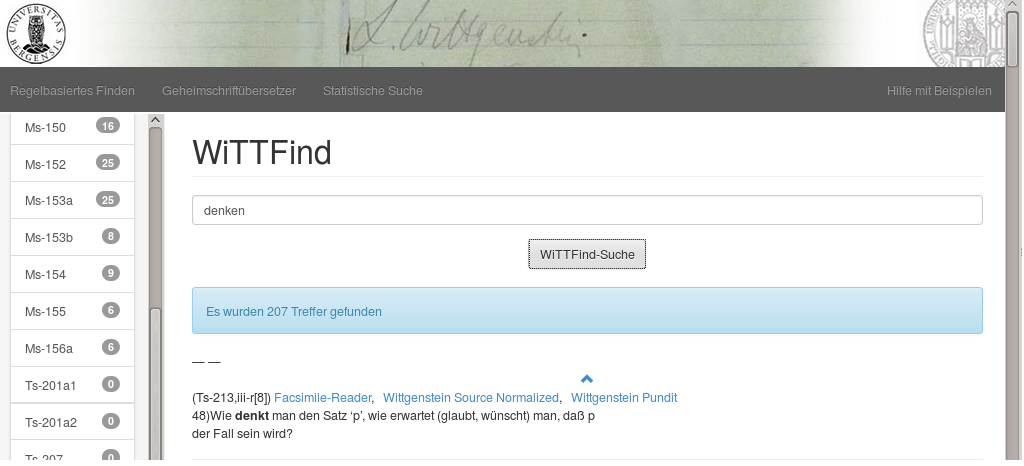Viewport: 1024px width, 466px height.
Task: Click the WiTTFind-Suche button
Action: click(x=587, y=255)
